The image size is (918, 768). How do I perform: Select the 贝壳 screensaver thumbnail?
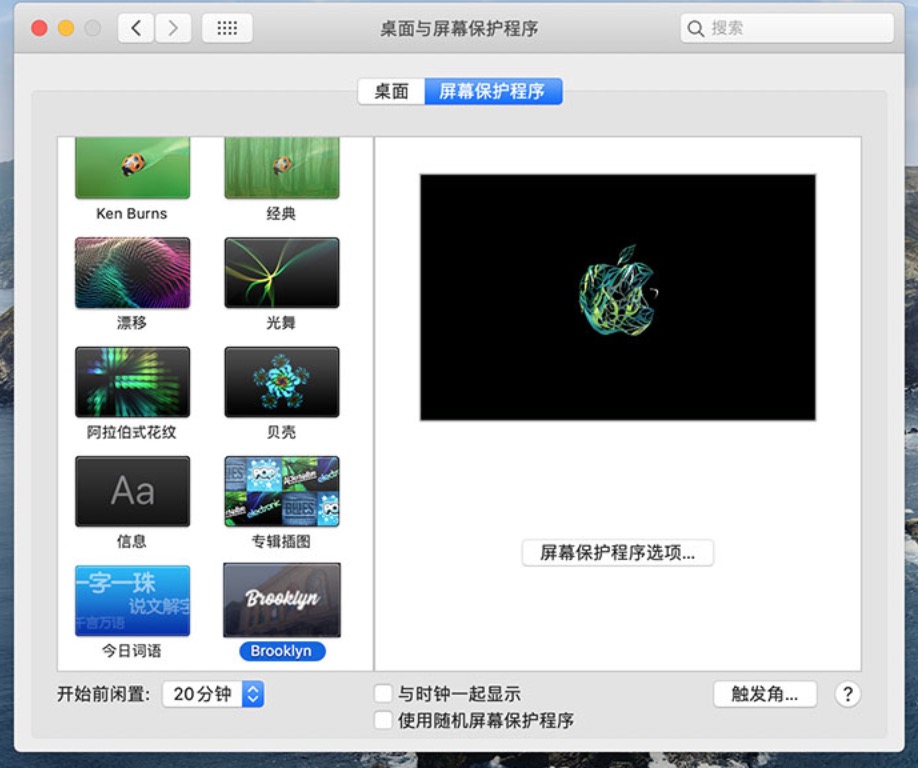click(282, 382)
